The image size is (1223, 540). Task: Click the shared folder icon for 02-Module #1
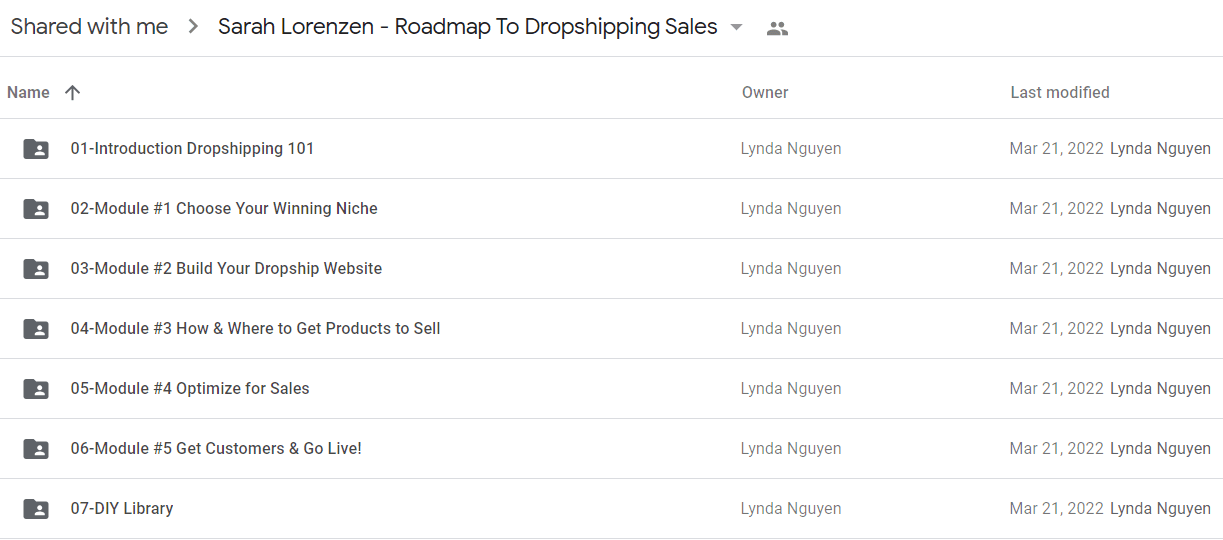tap(36, 209)
